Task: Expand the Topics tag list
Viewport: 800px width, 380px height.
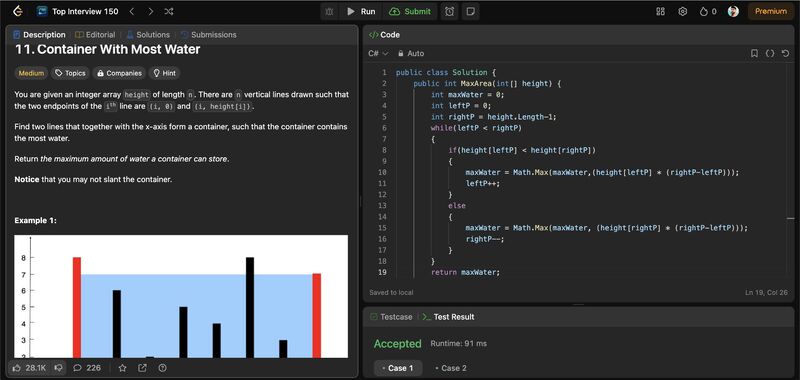Action: 70,73
